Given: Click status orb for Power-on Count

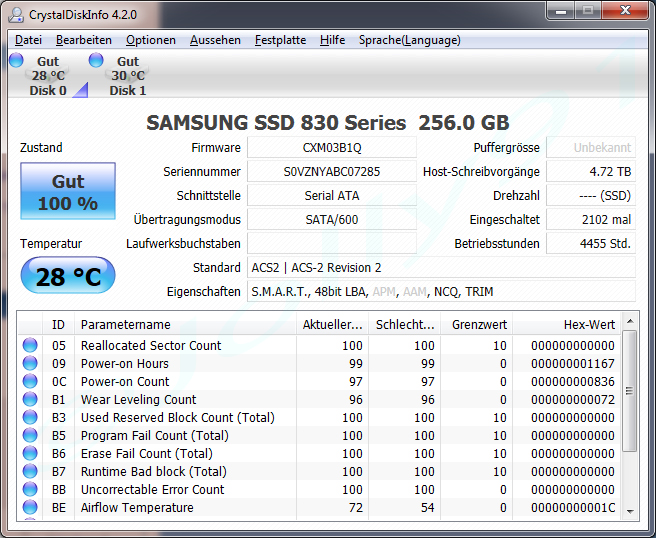Looking at the screenshot, I should (x=30, y=381).
